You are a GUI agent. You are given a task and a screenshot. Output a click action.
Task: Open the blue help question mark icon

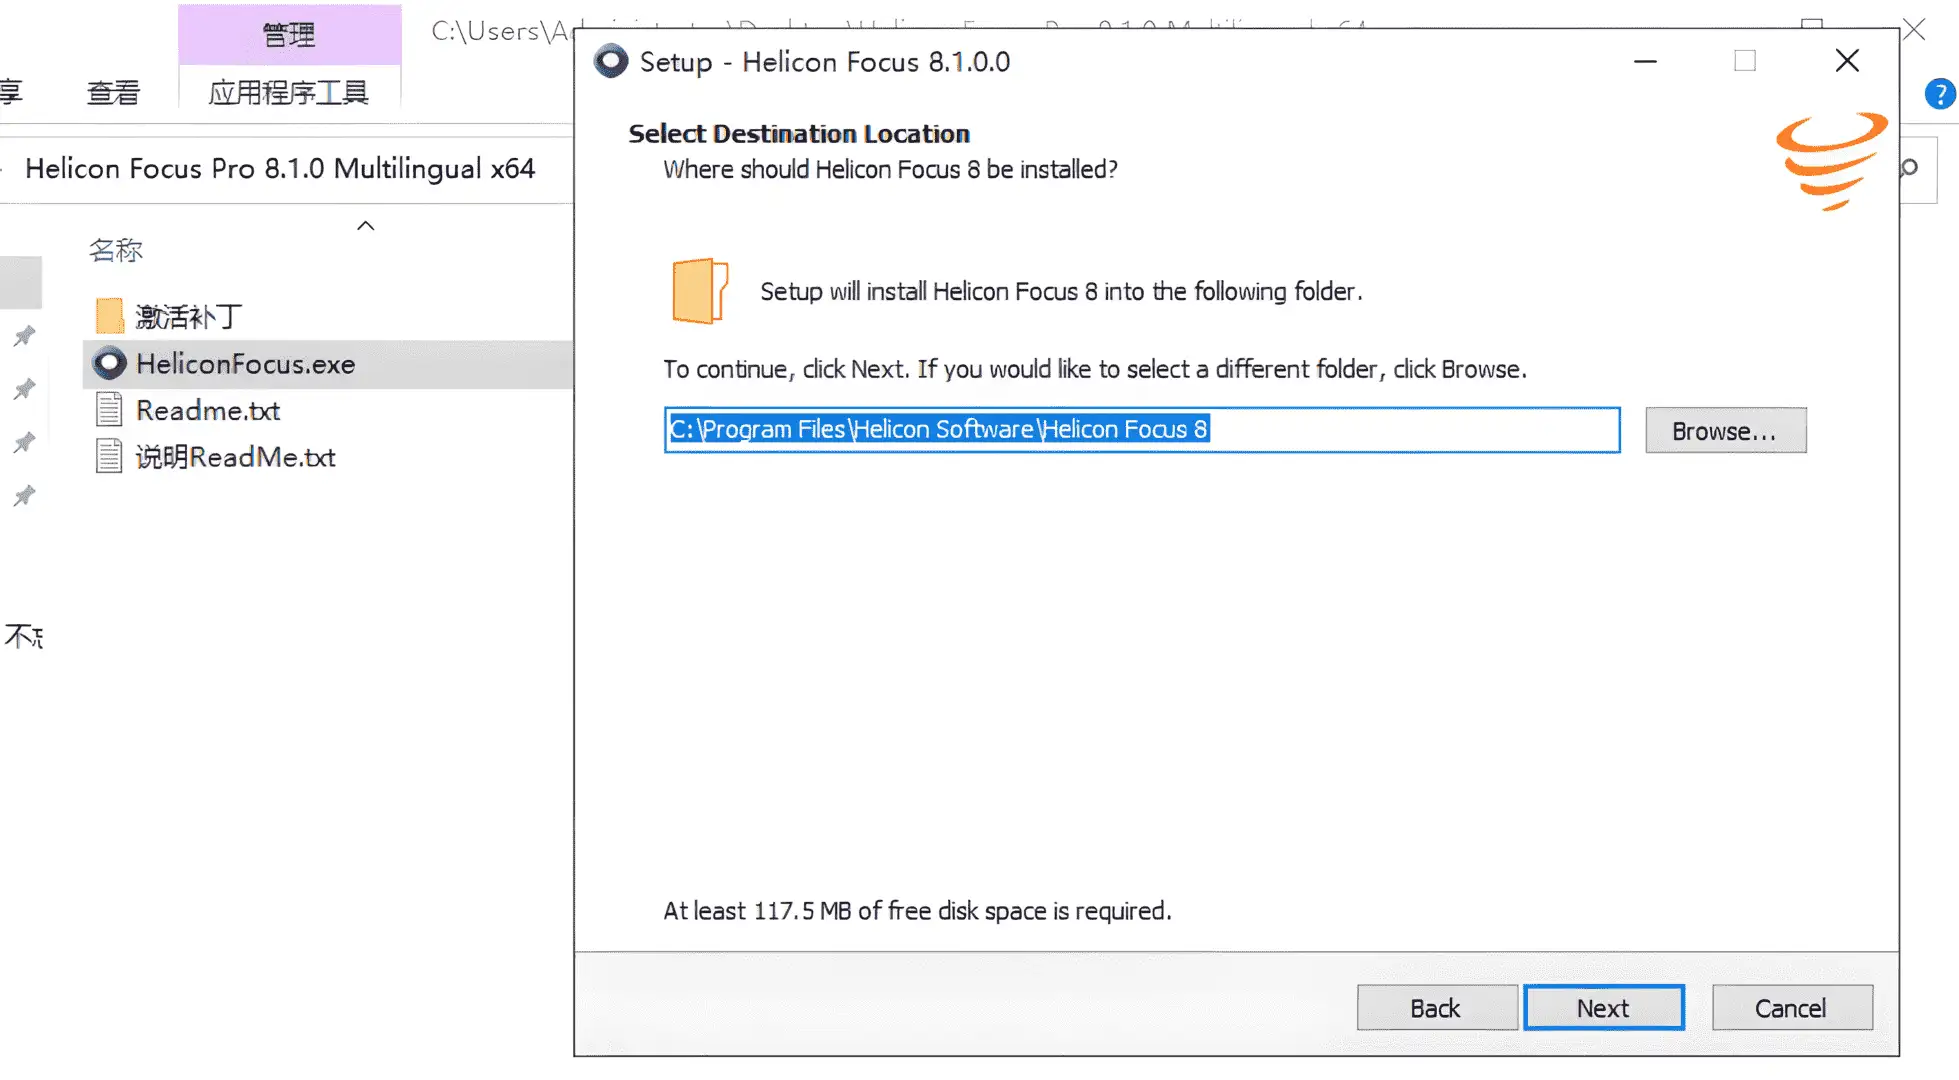point(1940,94)
